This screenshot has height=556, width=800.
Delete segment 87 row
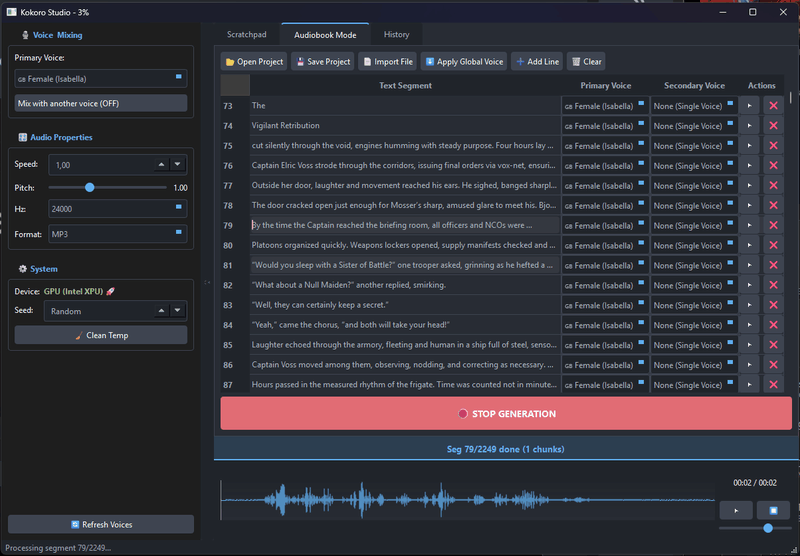(773, 384)
